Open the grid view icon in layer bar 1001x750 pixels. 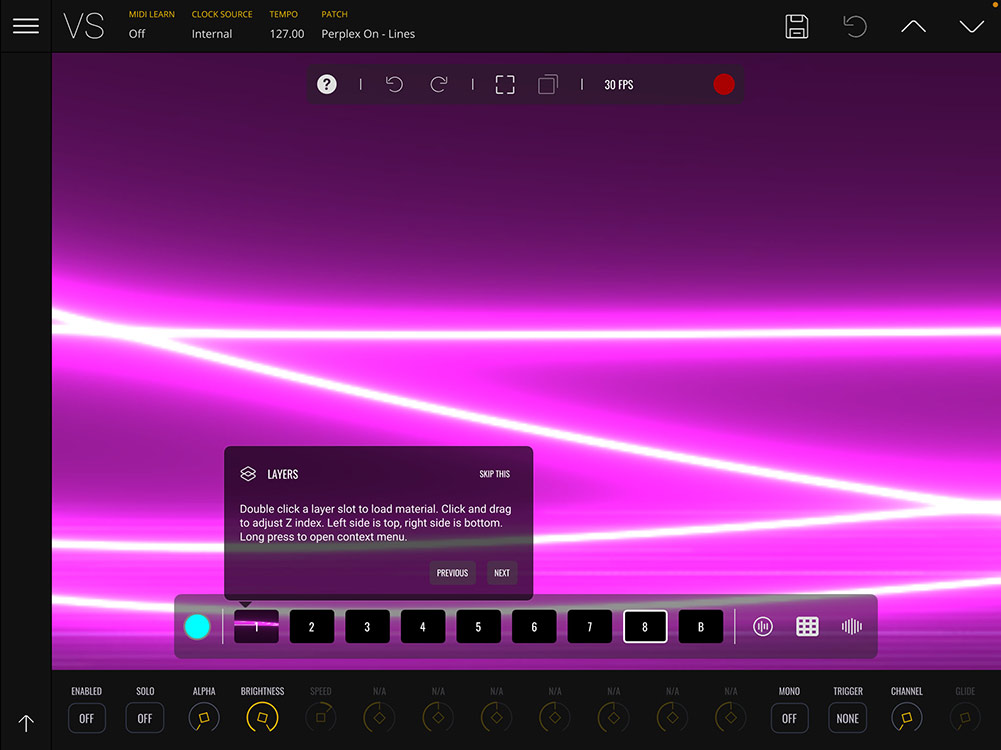pos(807,627)
